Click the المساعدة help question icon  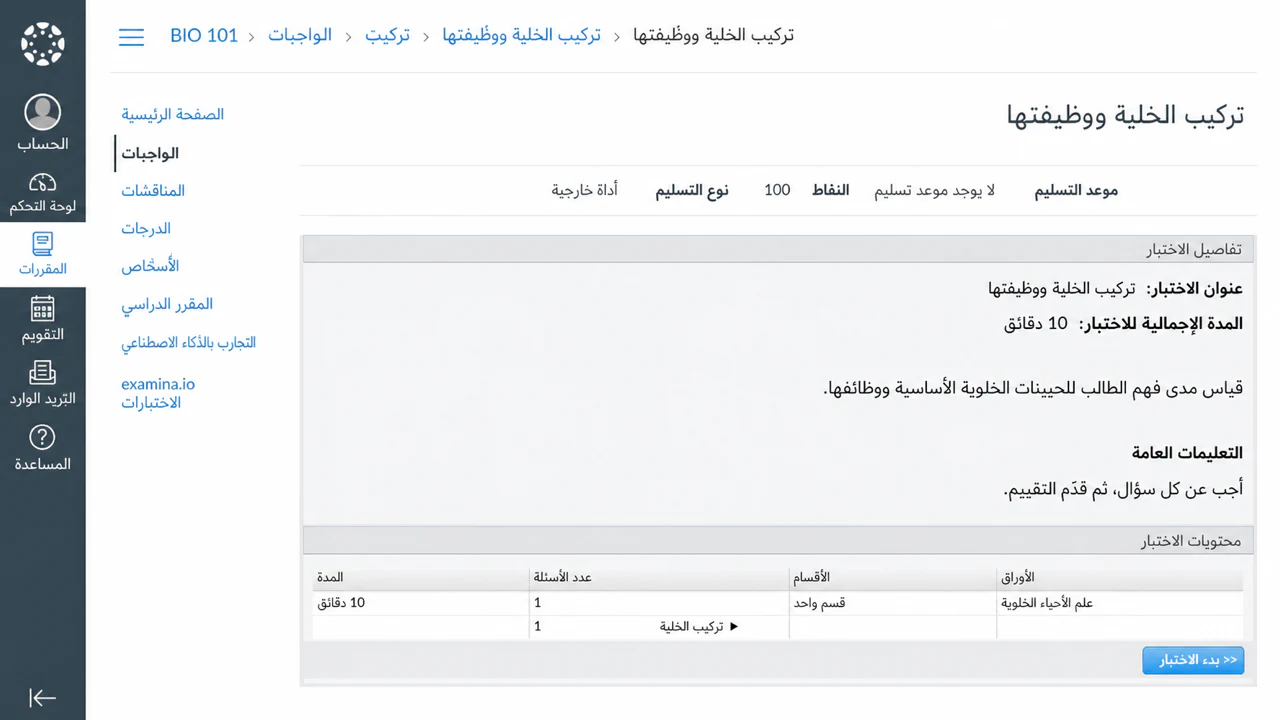(x=43, y=437)
